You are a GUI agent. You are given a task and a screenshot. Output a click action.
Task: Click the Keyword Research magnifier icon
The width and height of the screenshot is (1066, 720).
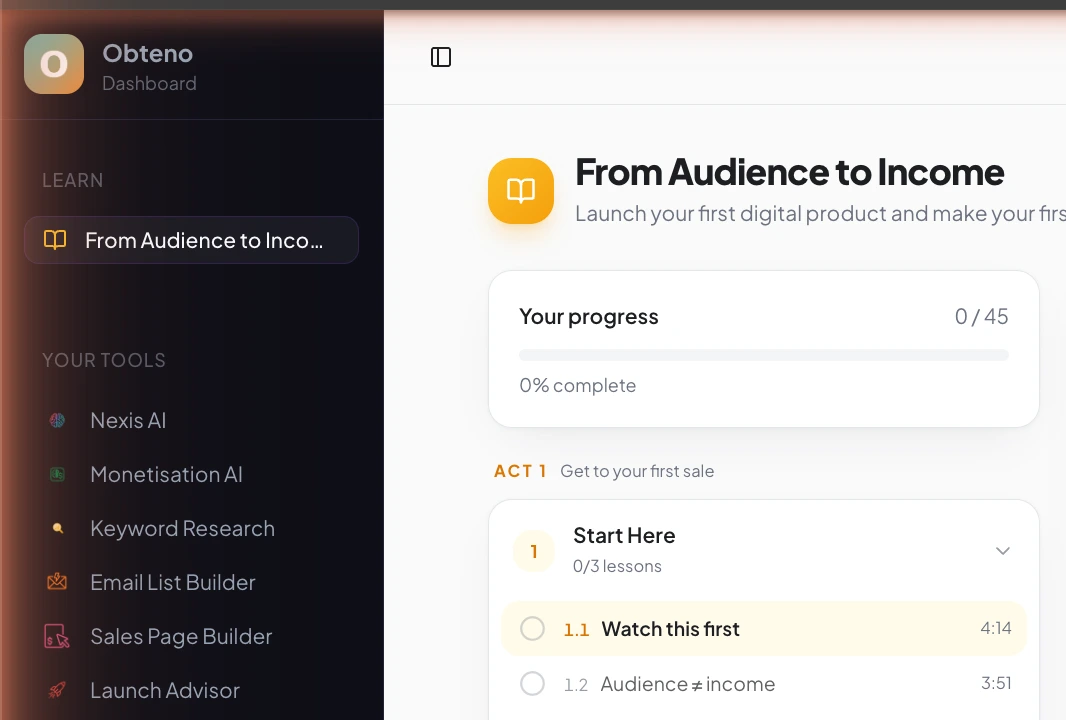click(x=58, y=528)
